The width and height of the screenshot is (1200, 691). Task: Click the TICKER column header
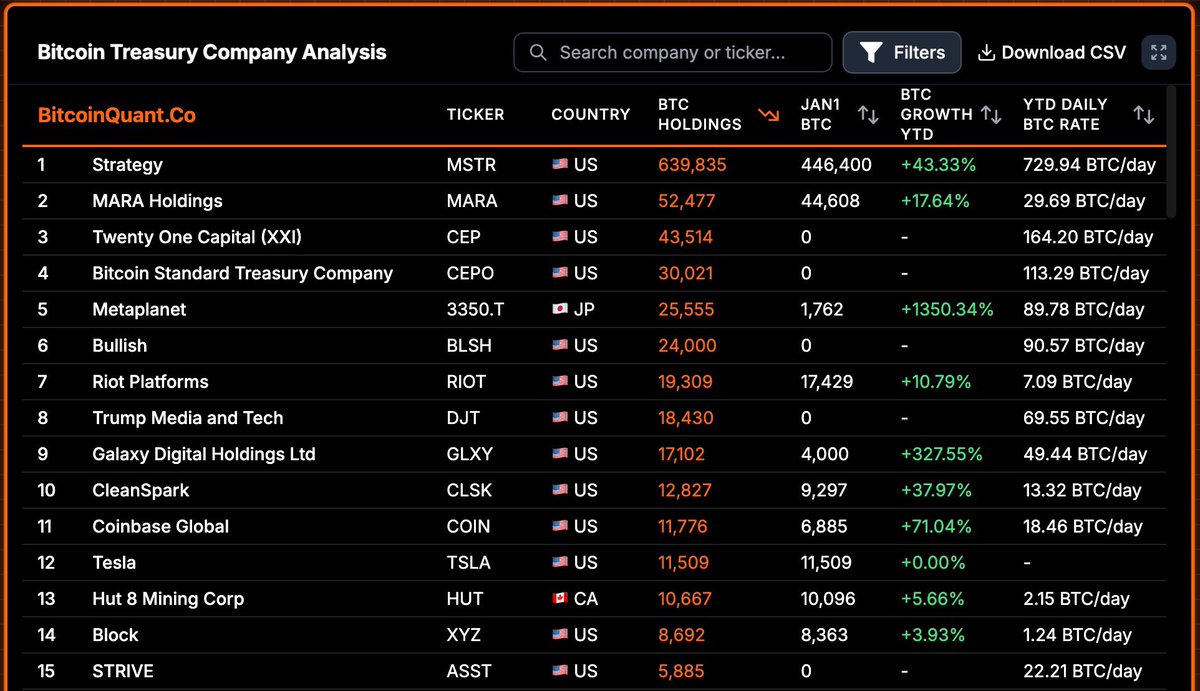pos(475,114)
